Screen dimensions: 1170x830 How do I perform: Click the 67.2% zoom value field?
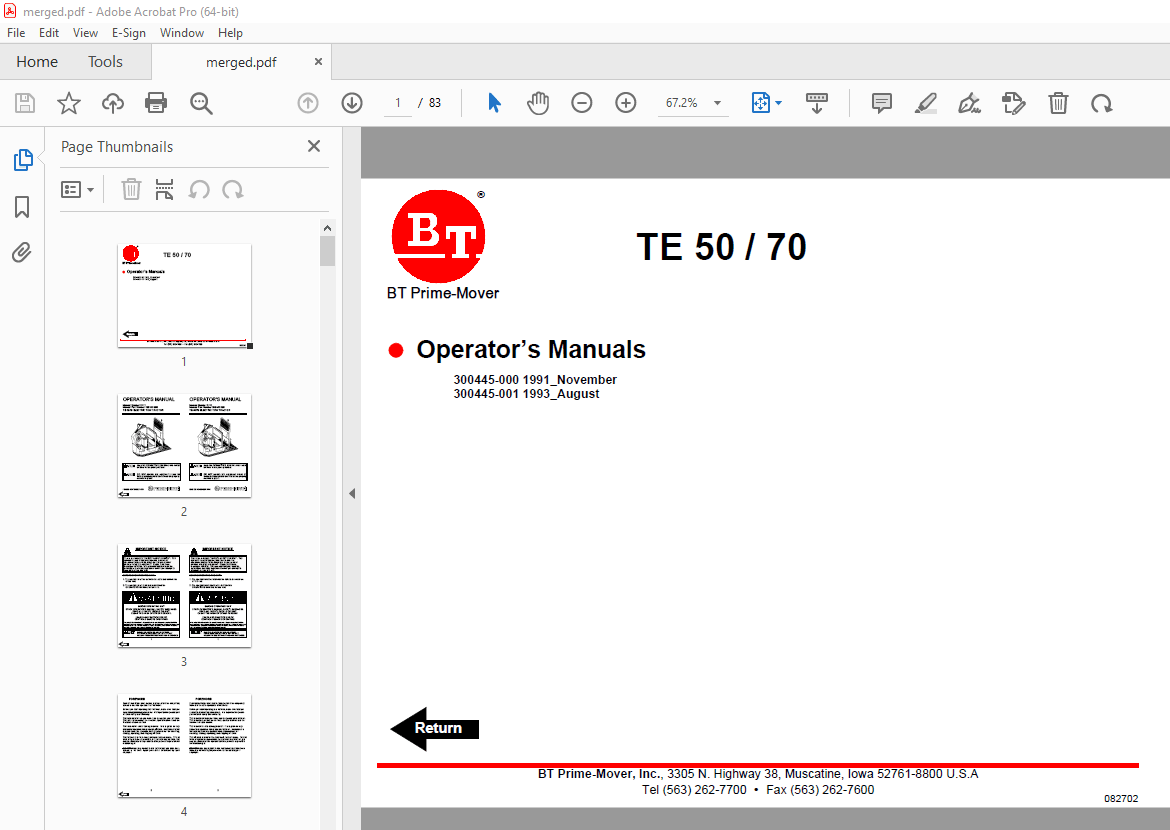(681, 103)
